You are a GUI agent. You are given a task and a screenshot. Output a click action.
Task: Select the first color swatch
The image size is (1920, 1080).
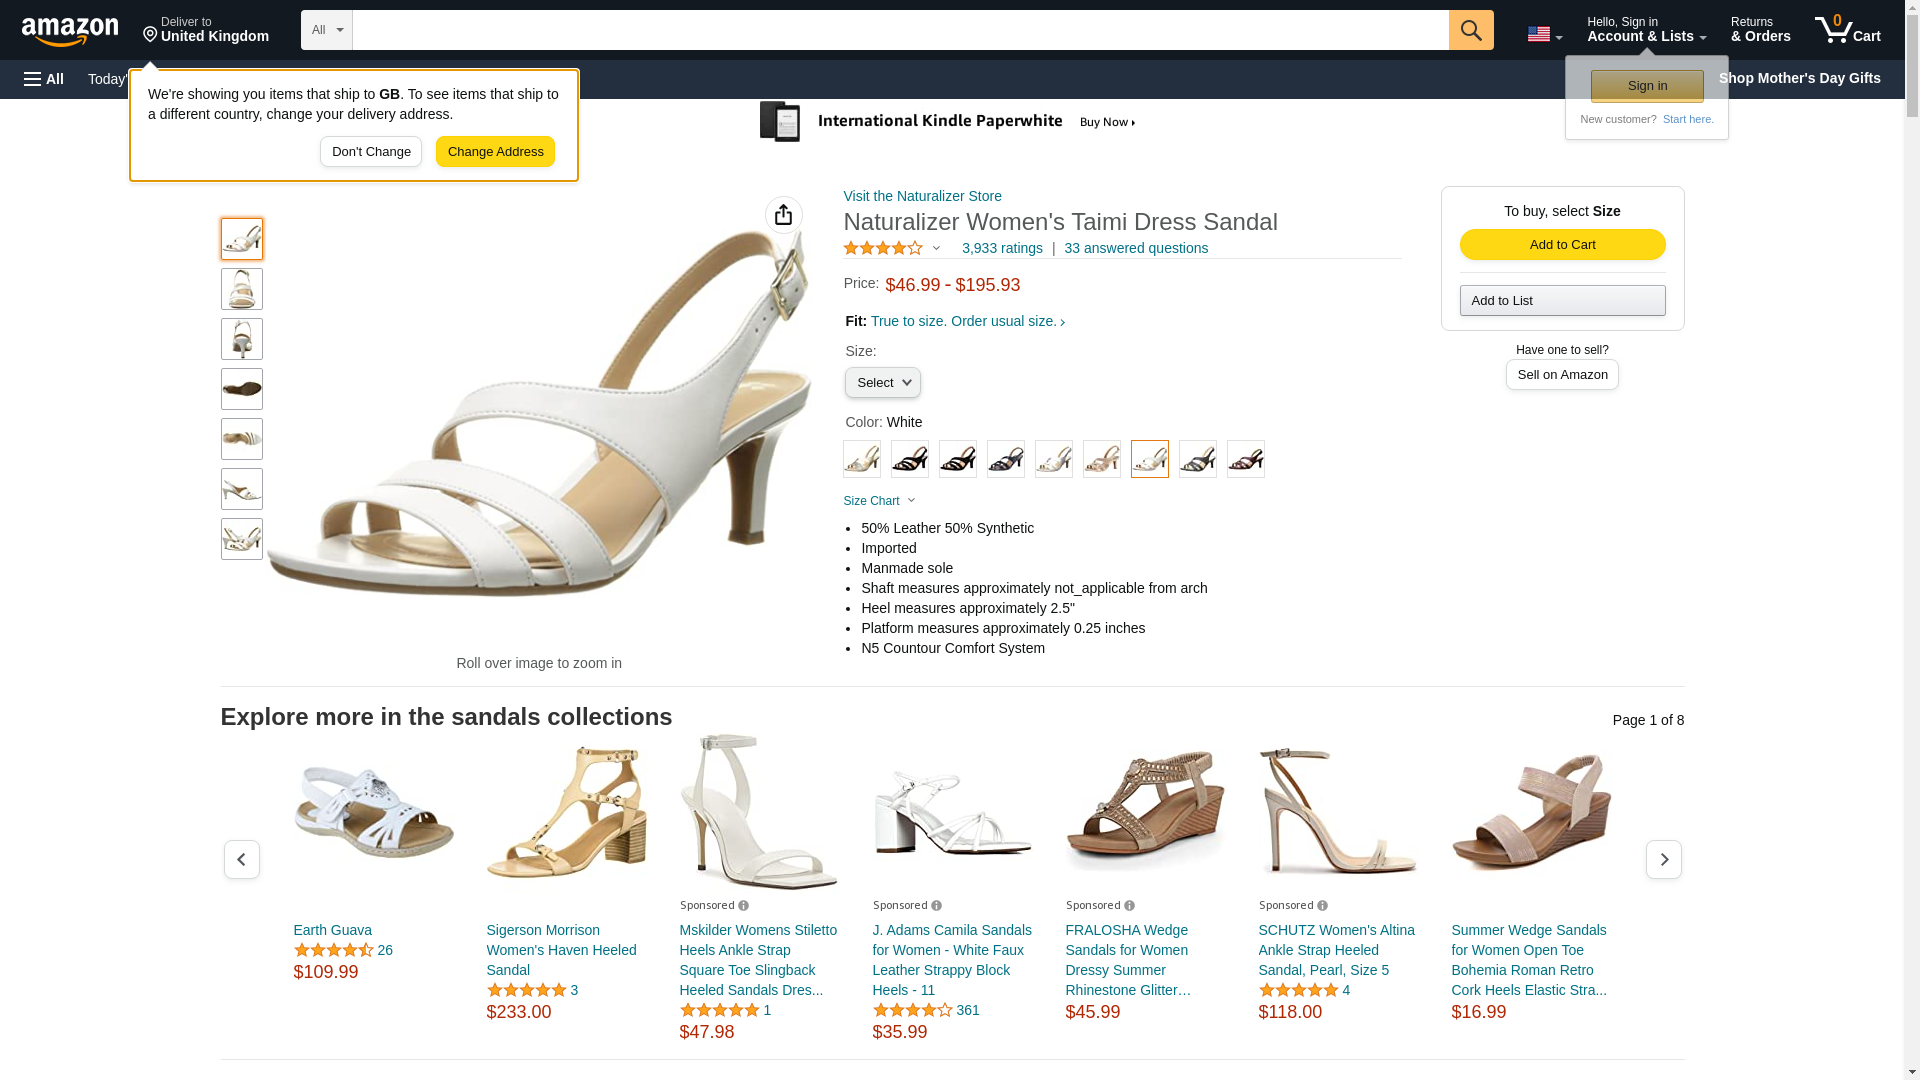coord(861,459)
